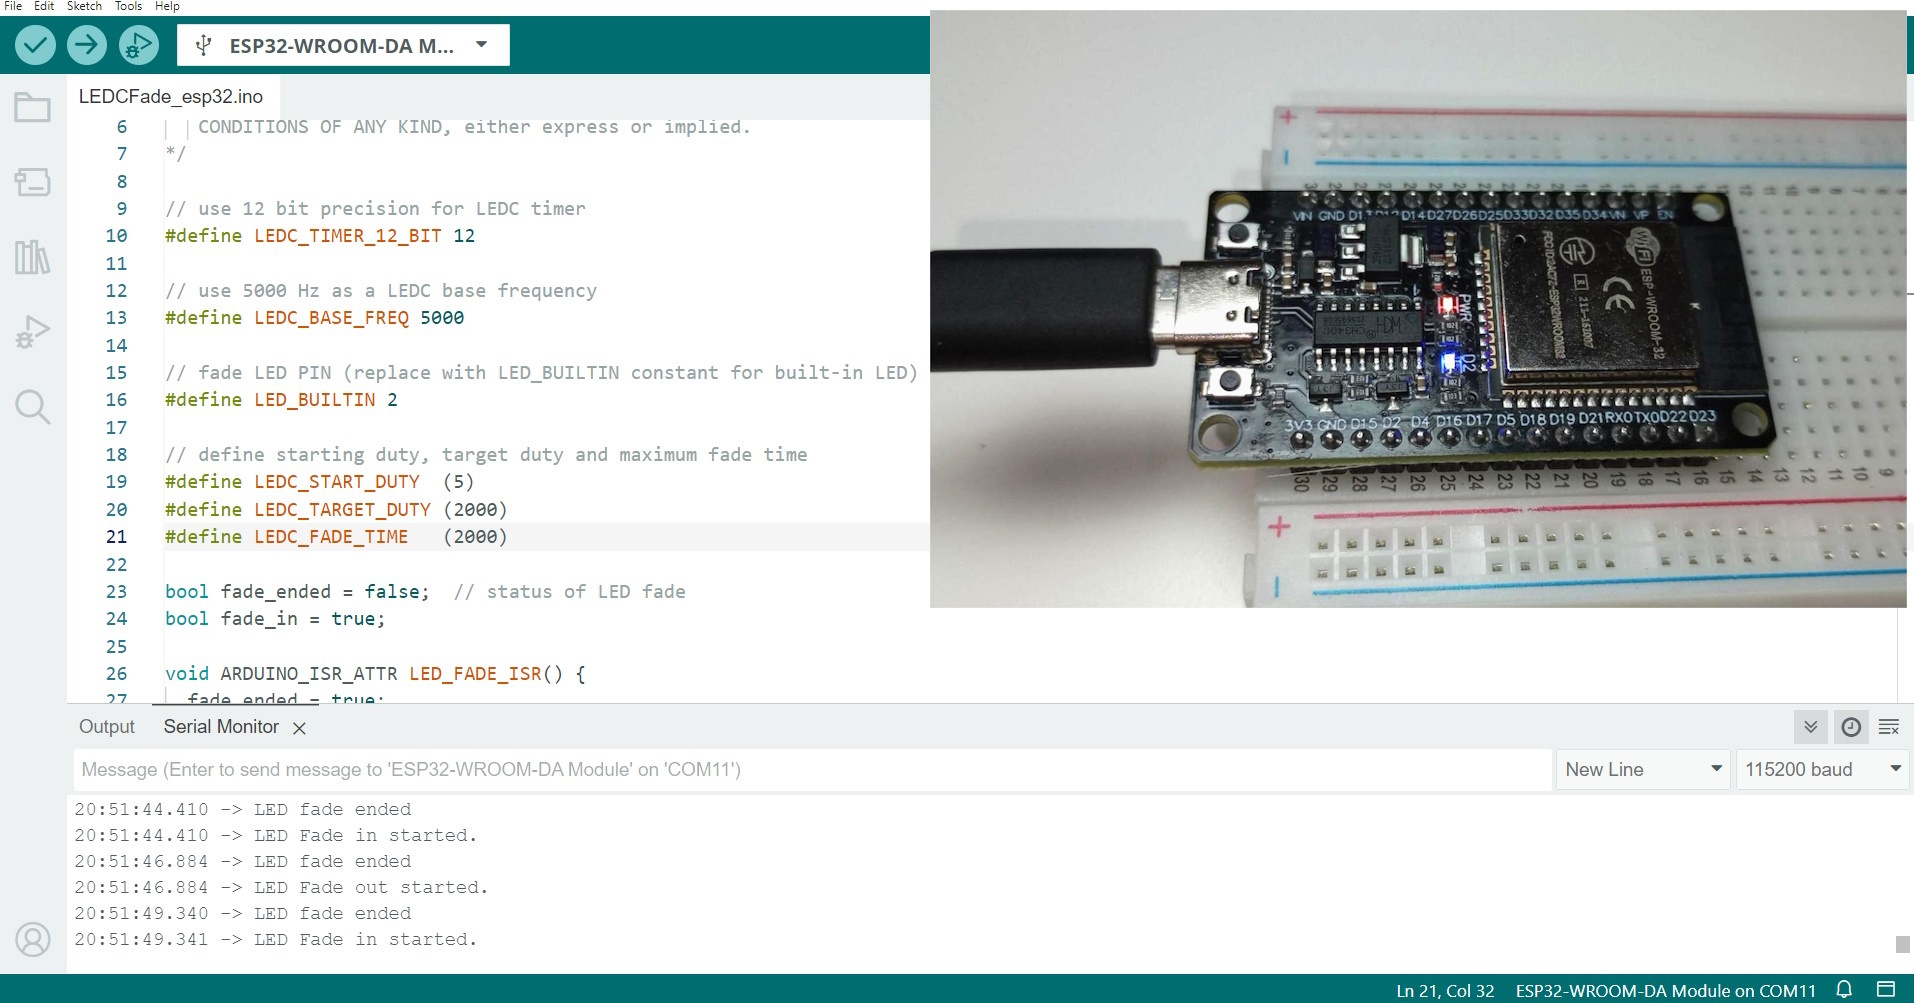Click the 20:51:49.341 'LED Fade in started.' log line

tap(276, 939)
